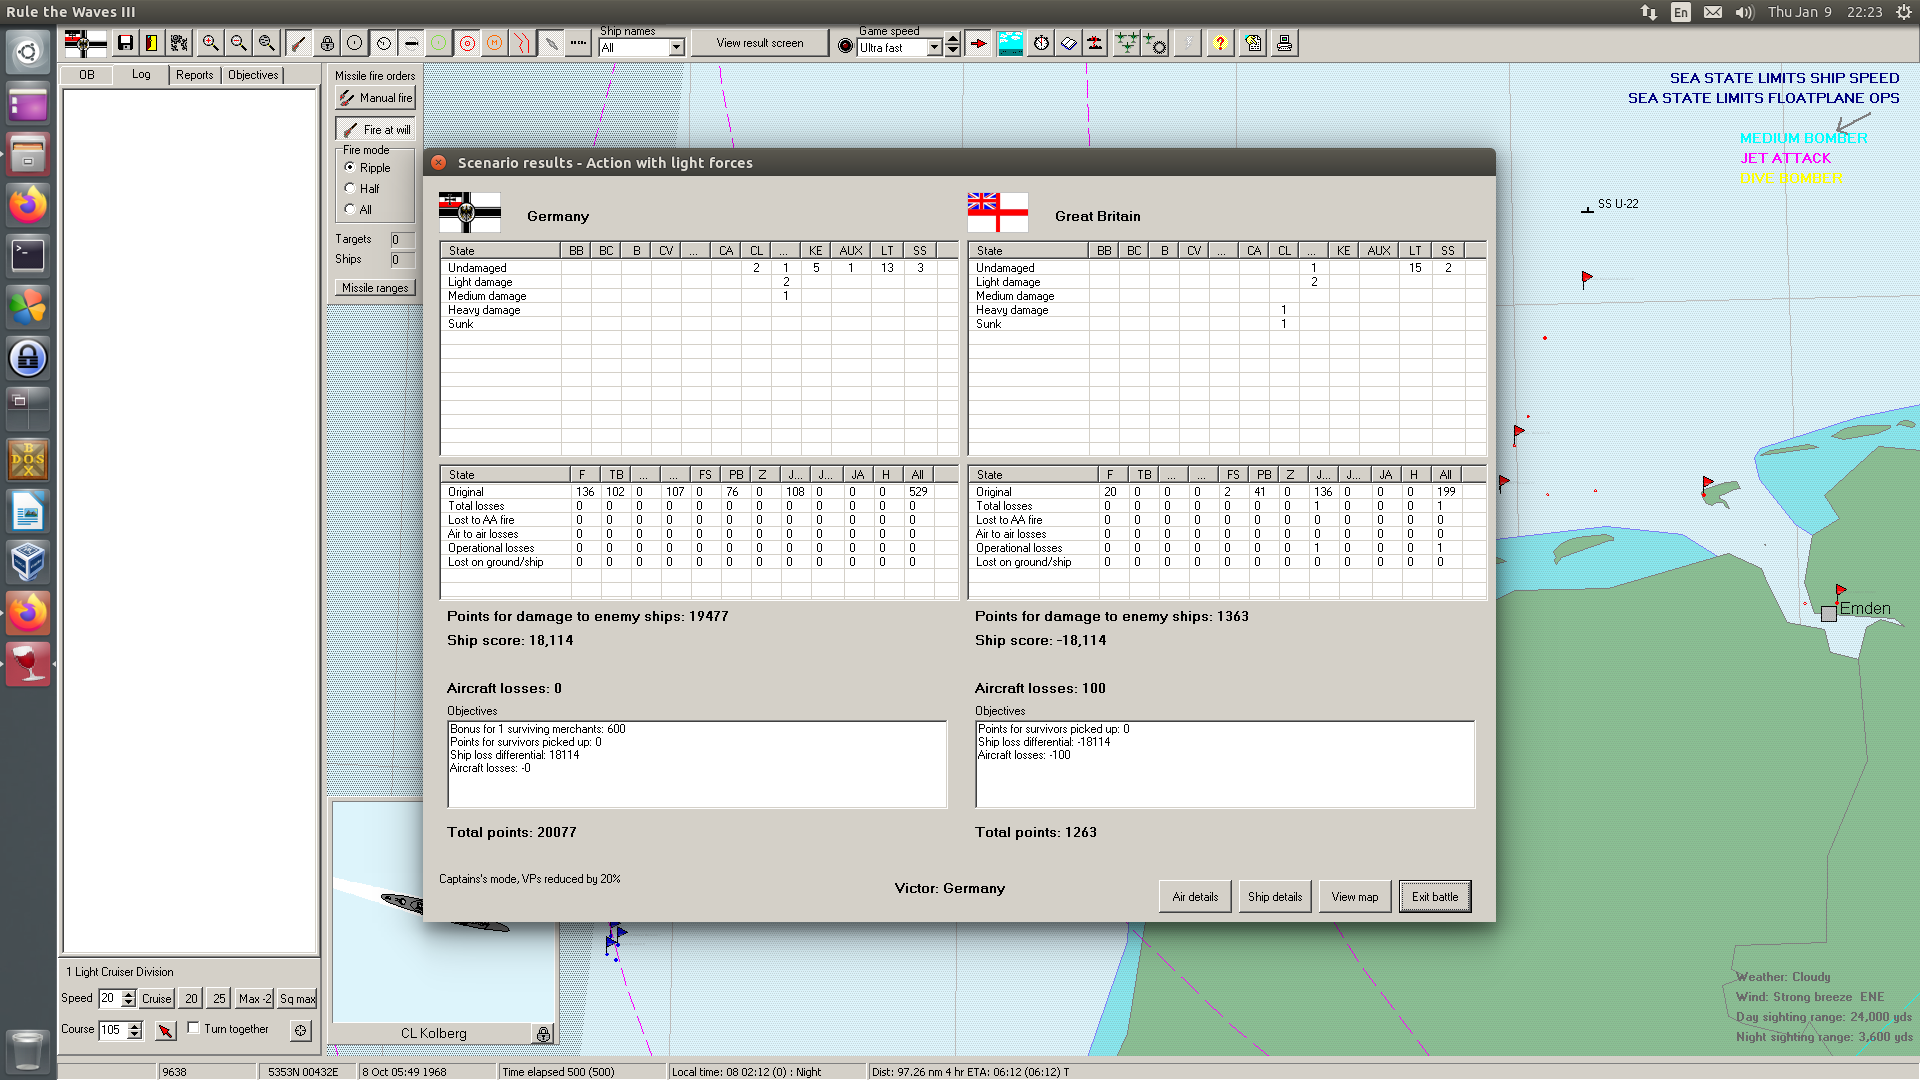Click the weather sky and sea icon
The width and height of the screenshot is (1920, 1080).
(1010, 43)
